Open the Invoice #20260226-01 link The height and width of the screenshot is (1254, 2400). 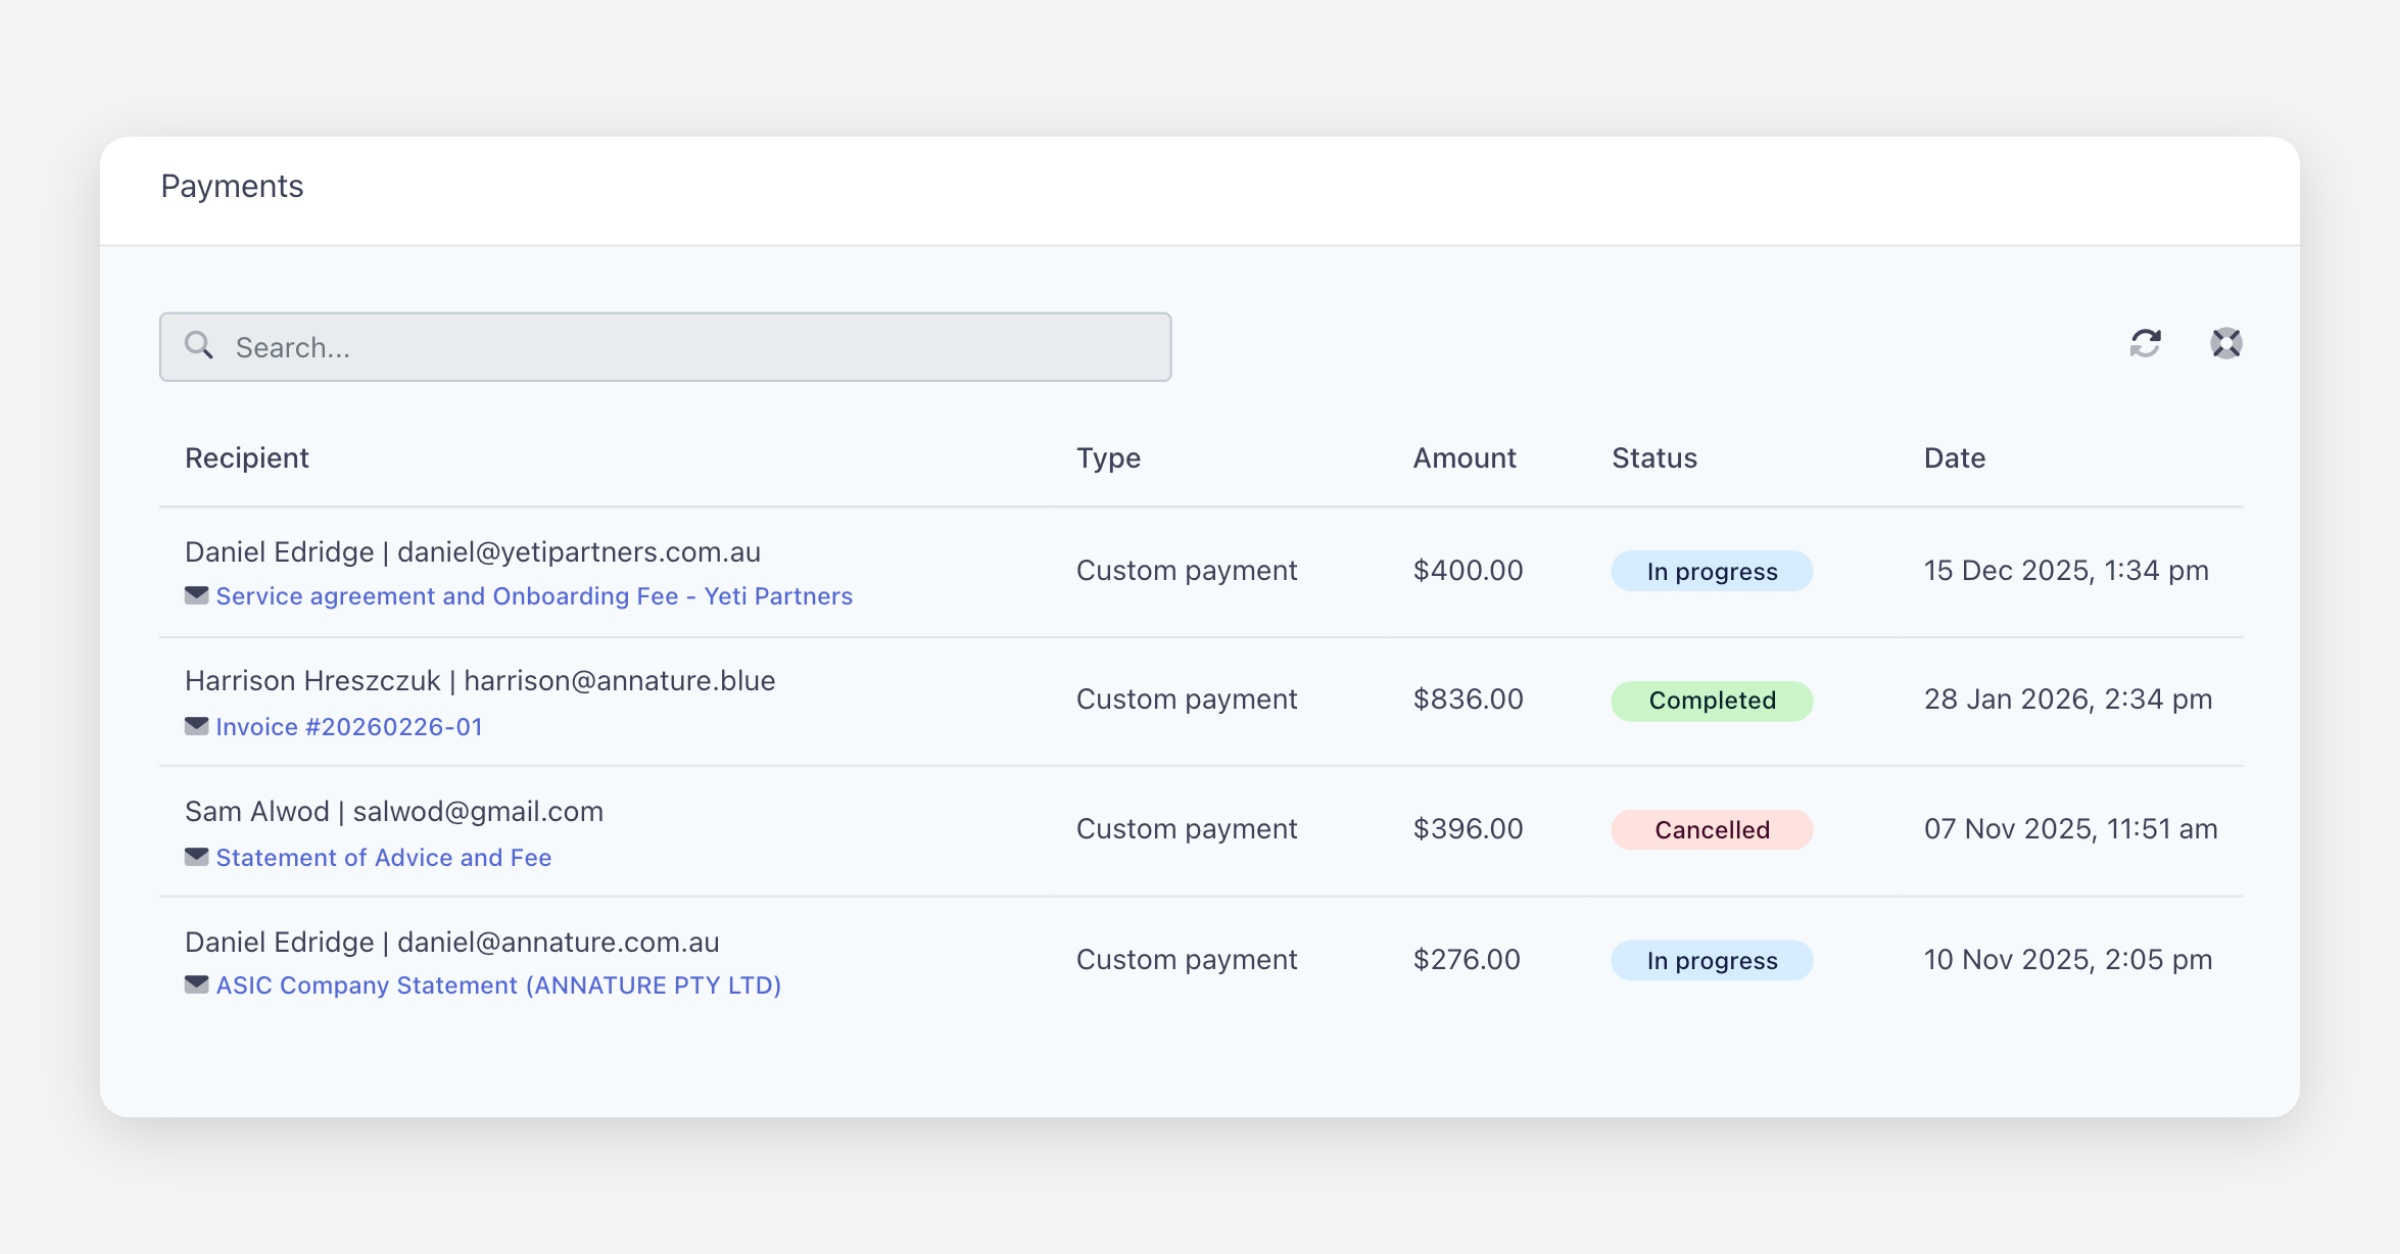[x=349, y=727]
